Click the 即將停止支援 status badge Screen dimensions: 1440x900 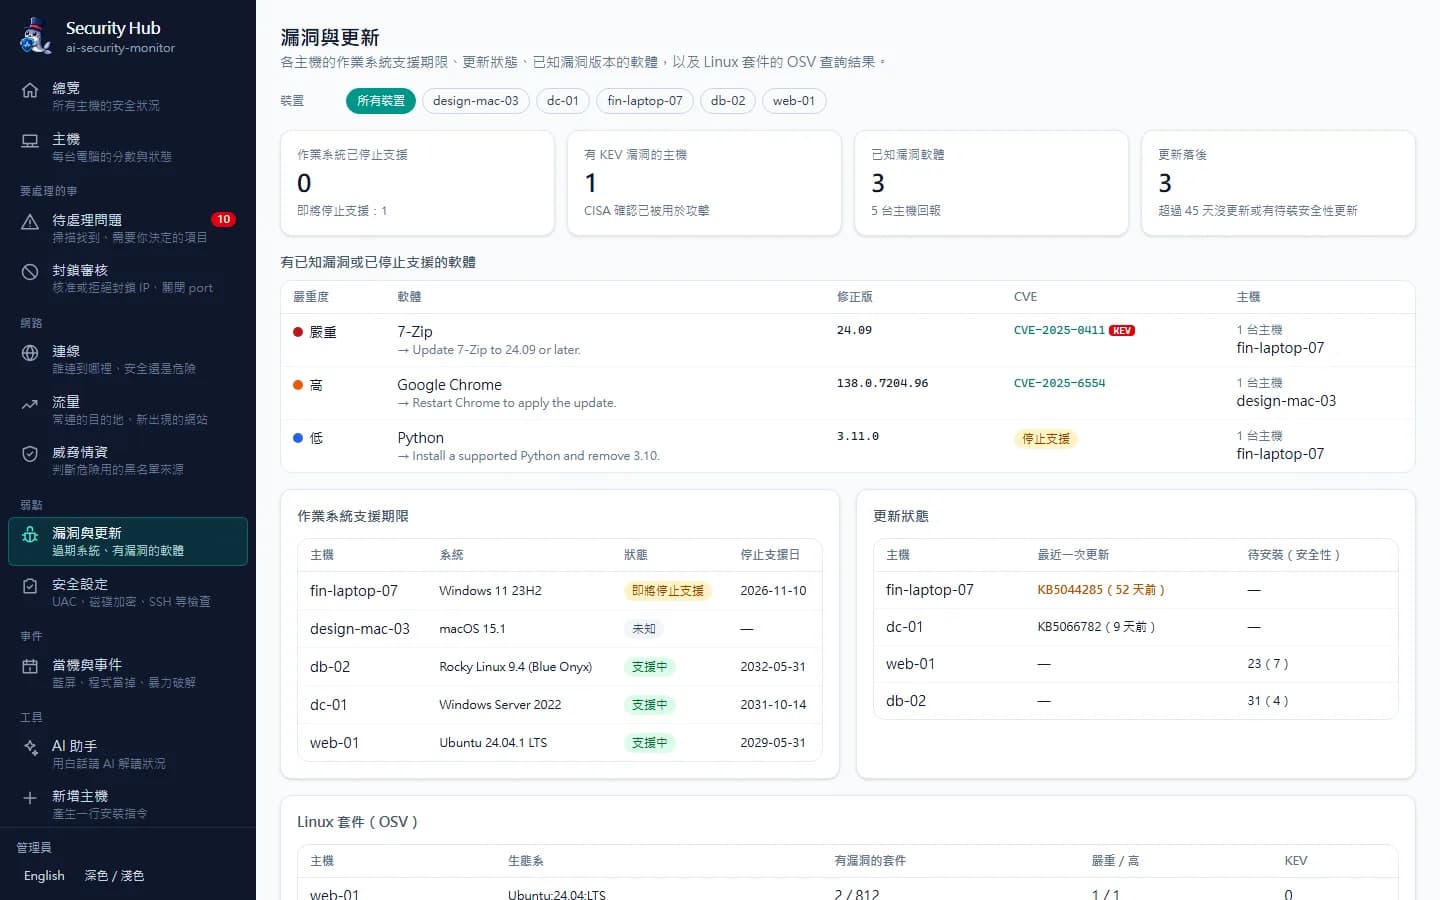(x=668, y=591)
